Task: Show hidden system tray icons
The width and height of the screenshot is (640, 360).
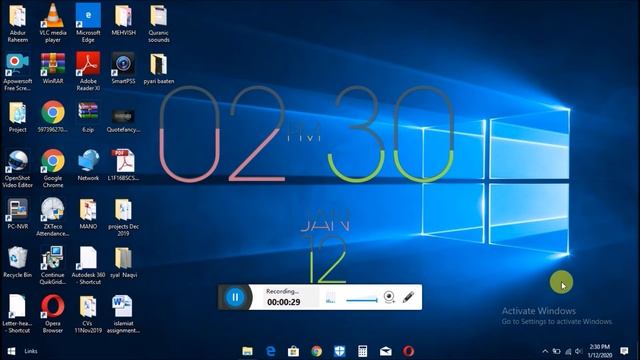Action: click(545, 351)
